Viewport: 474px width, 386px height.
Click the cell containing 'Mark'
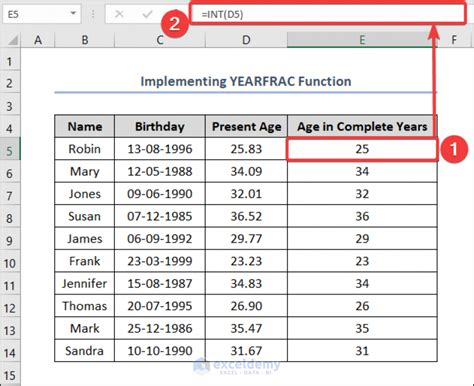pyautogui.click(x=85, y=328)
